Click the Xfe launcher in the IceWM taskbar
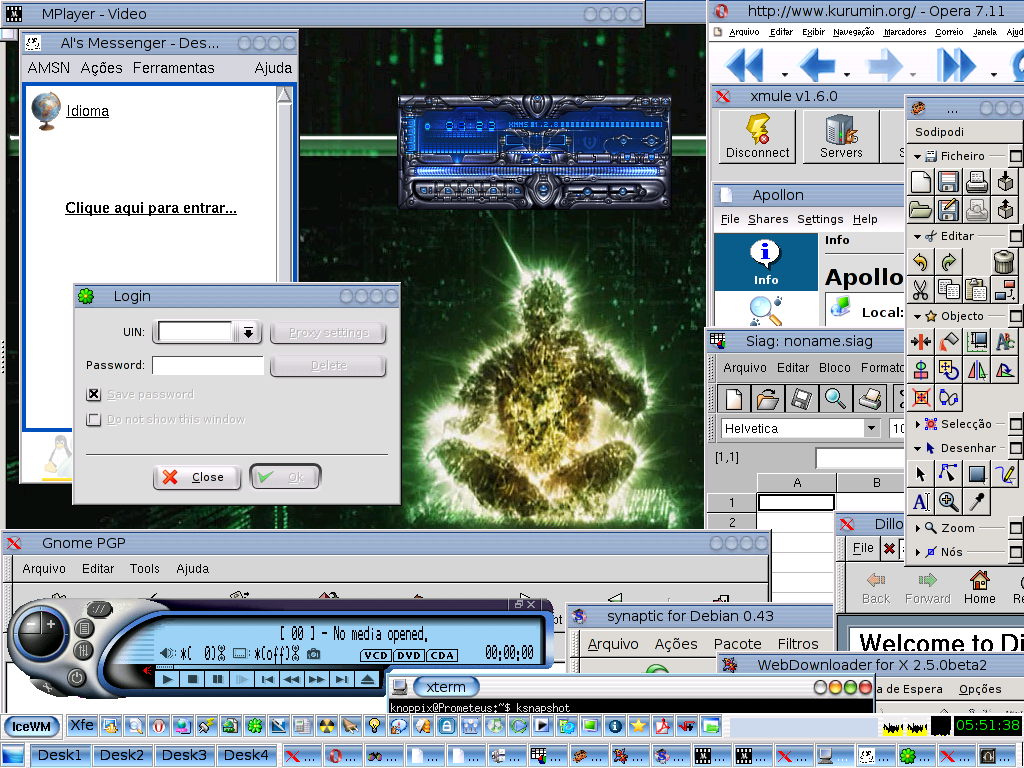The height and width of the screenshot is (768, 1024). click(x=82, y=725)
